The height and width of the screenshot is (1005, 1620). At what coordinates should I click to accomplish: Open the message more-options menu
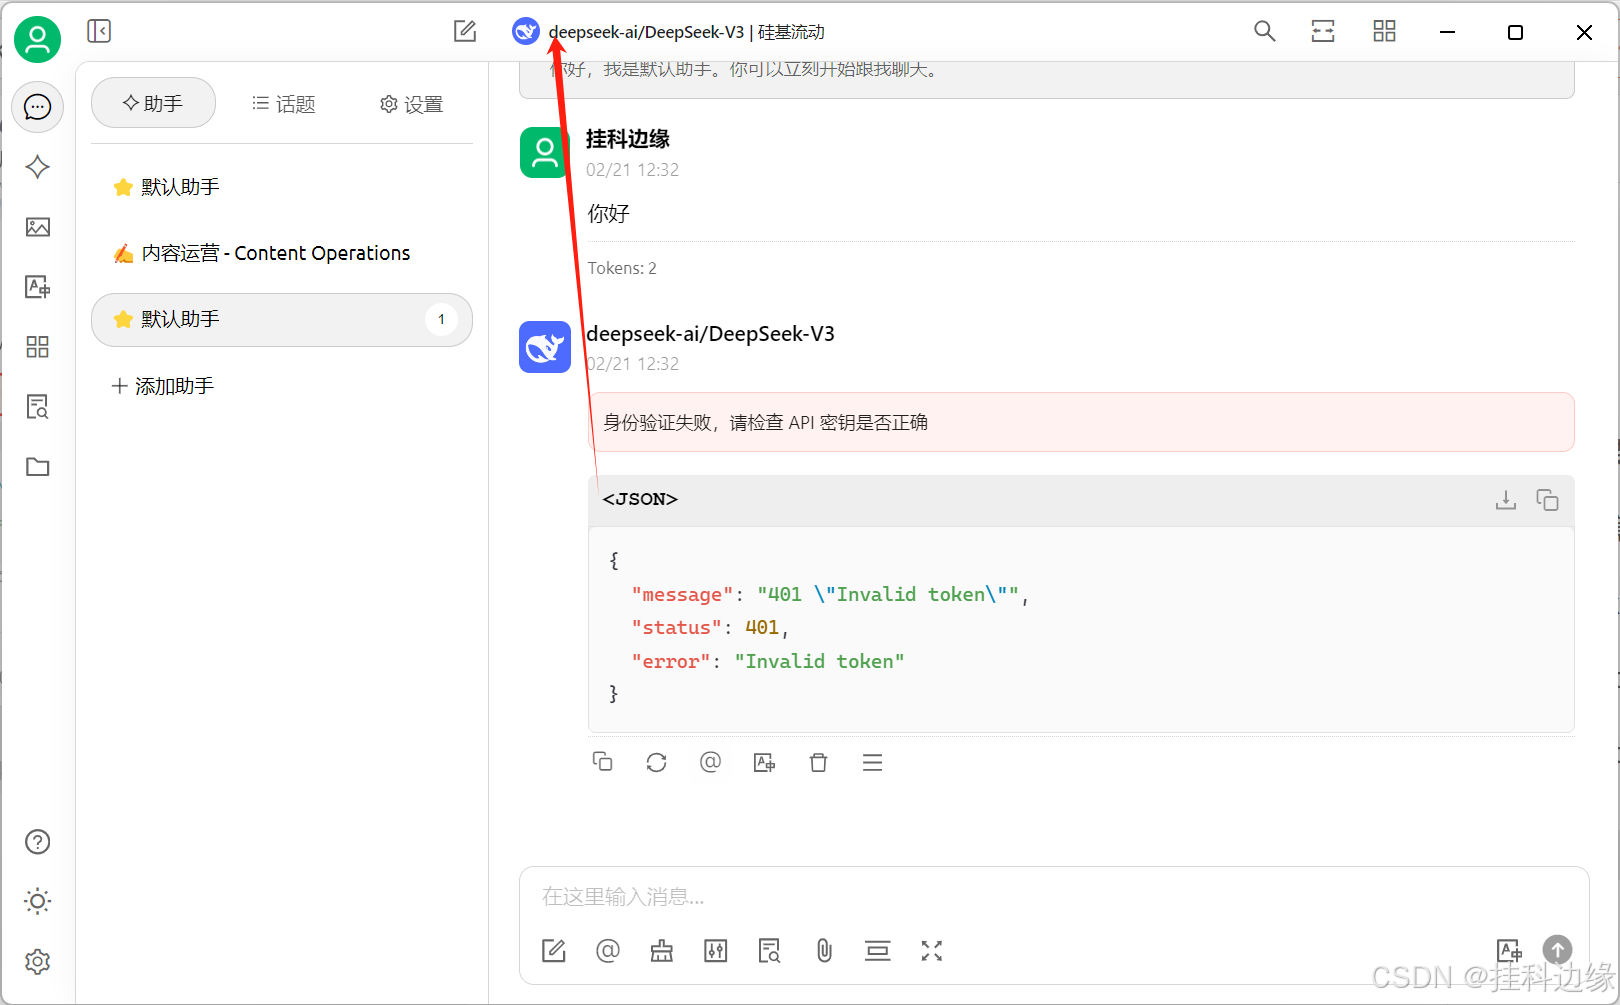coord(872,762)
